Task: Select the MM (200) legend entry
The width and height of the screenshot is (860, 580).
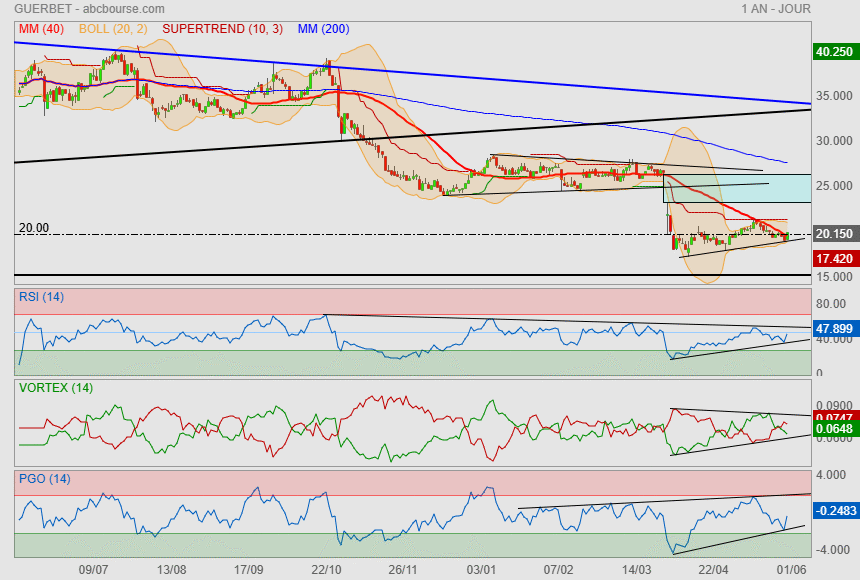Action: coord(324,29)
